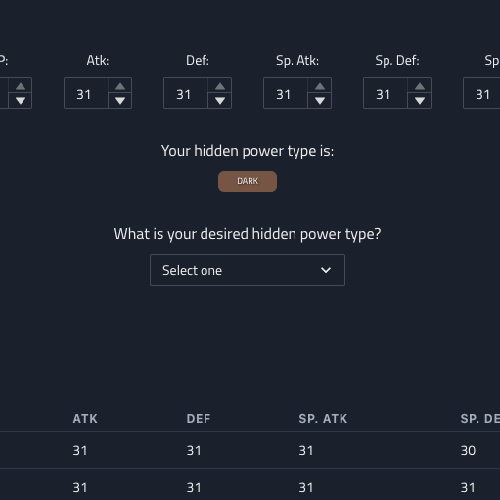
Task: Decrease the Sp. Atk IV value
Action: [x=320, y=101]
